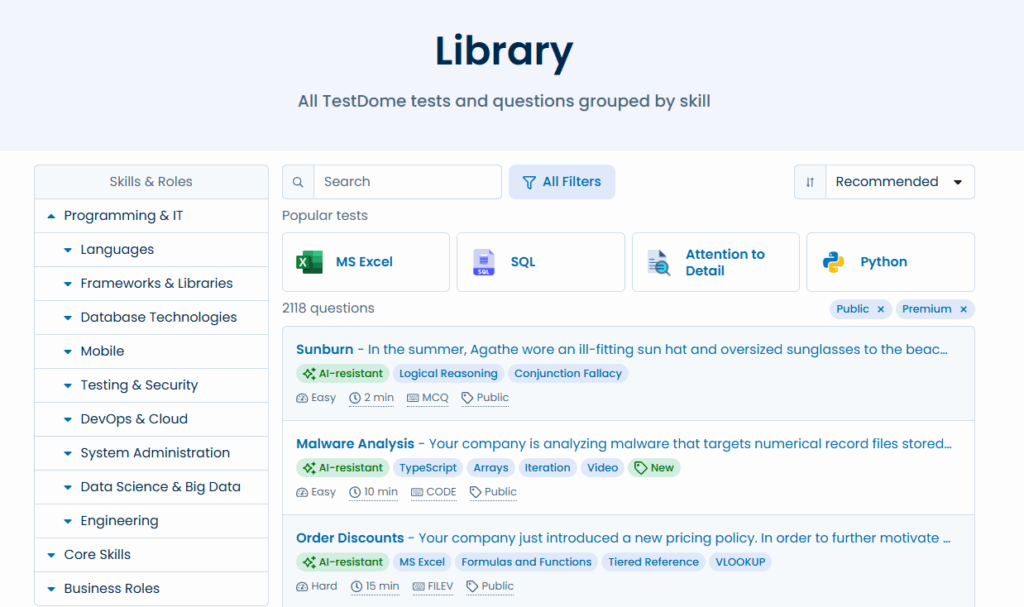Click the Python logo icon
The image size is (1024, 607).
click(833, 262)
